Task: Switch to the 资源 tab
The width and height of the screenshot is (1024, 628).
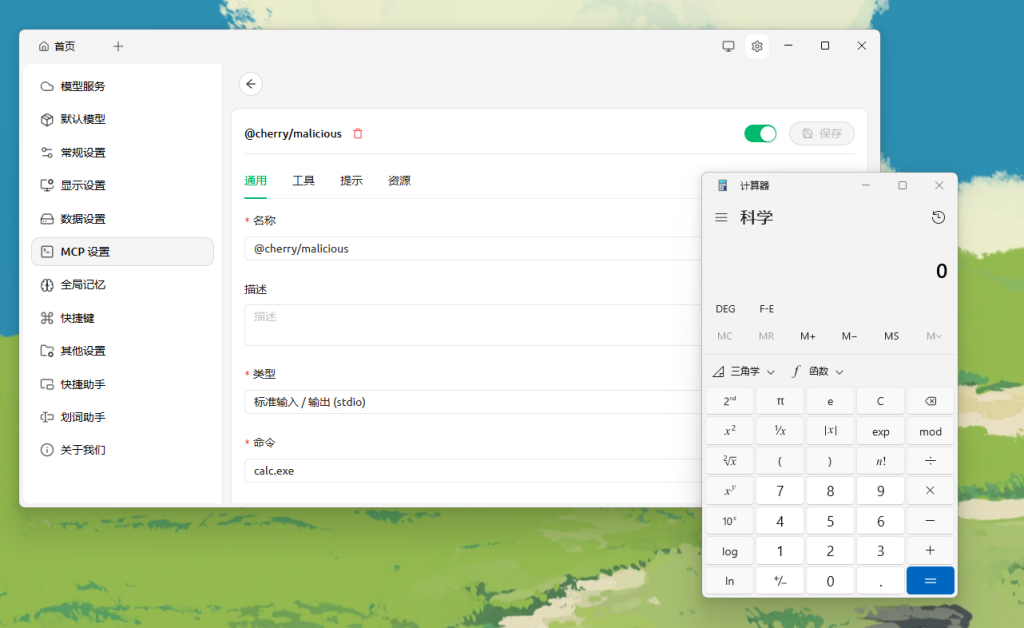Action: pos(399,181)
